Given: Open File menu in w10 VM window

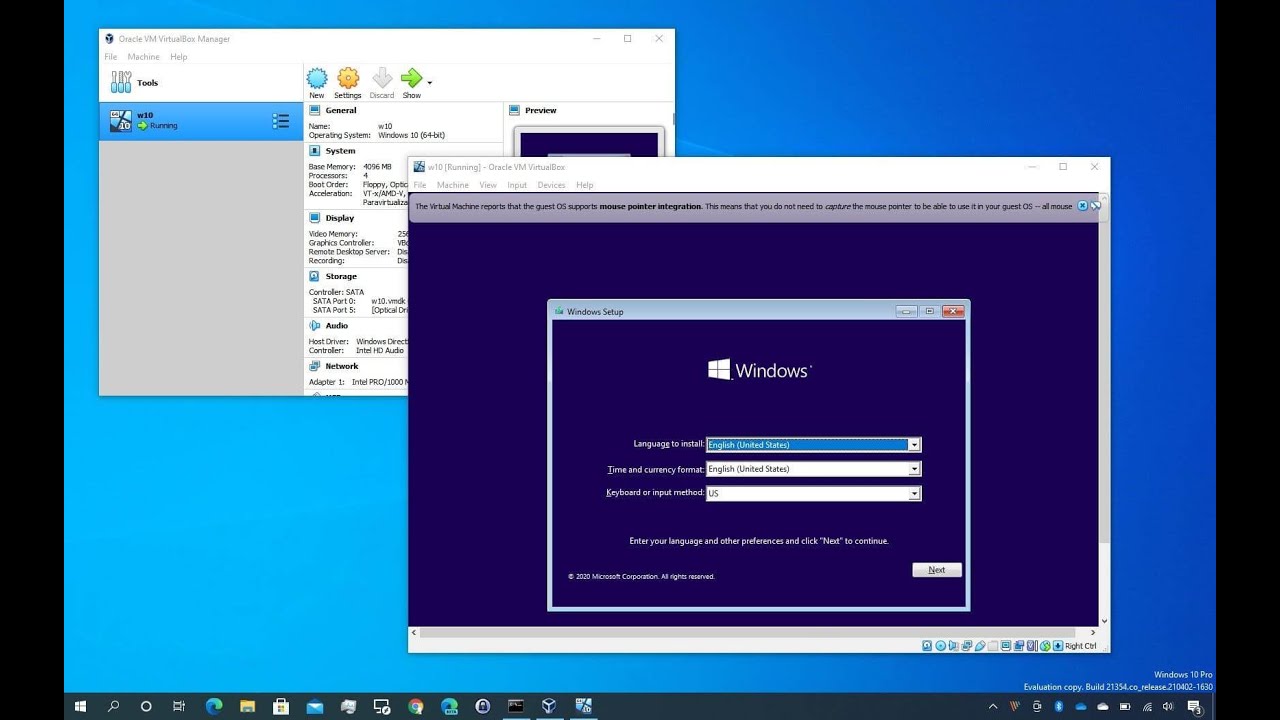Looking at the screenshot, I should pyautogui.click(x=420, y=185).
